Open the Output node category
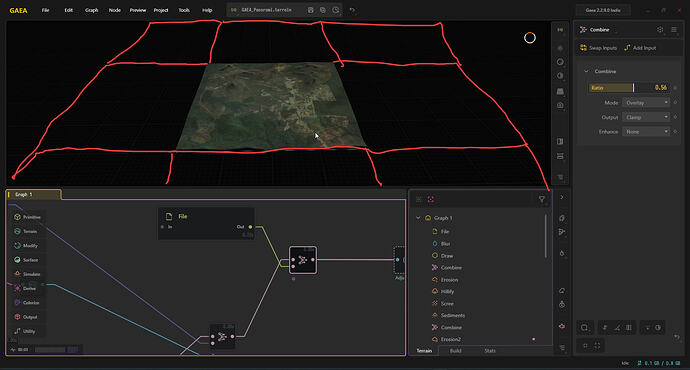Image resolution: width=690 pixels, height=370 pixels. tap(26, 317)
